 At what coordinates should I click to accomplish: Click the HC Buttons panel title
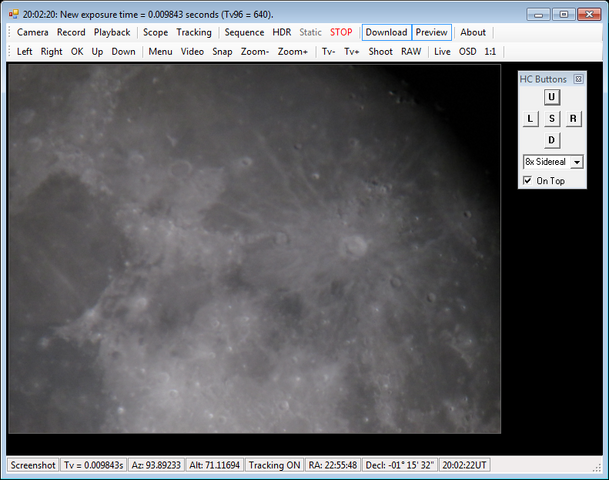click(543, 79)
